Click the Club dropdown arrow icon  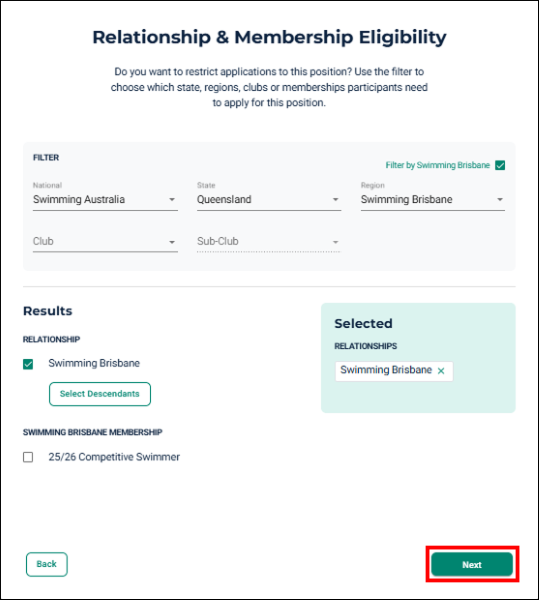172,242
